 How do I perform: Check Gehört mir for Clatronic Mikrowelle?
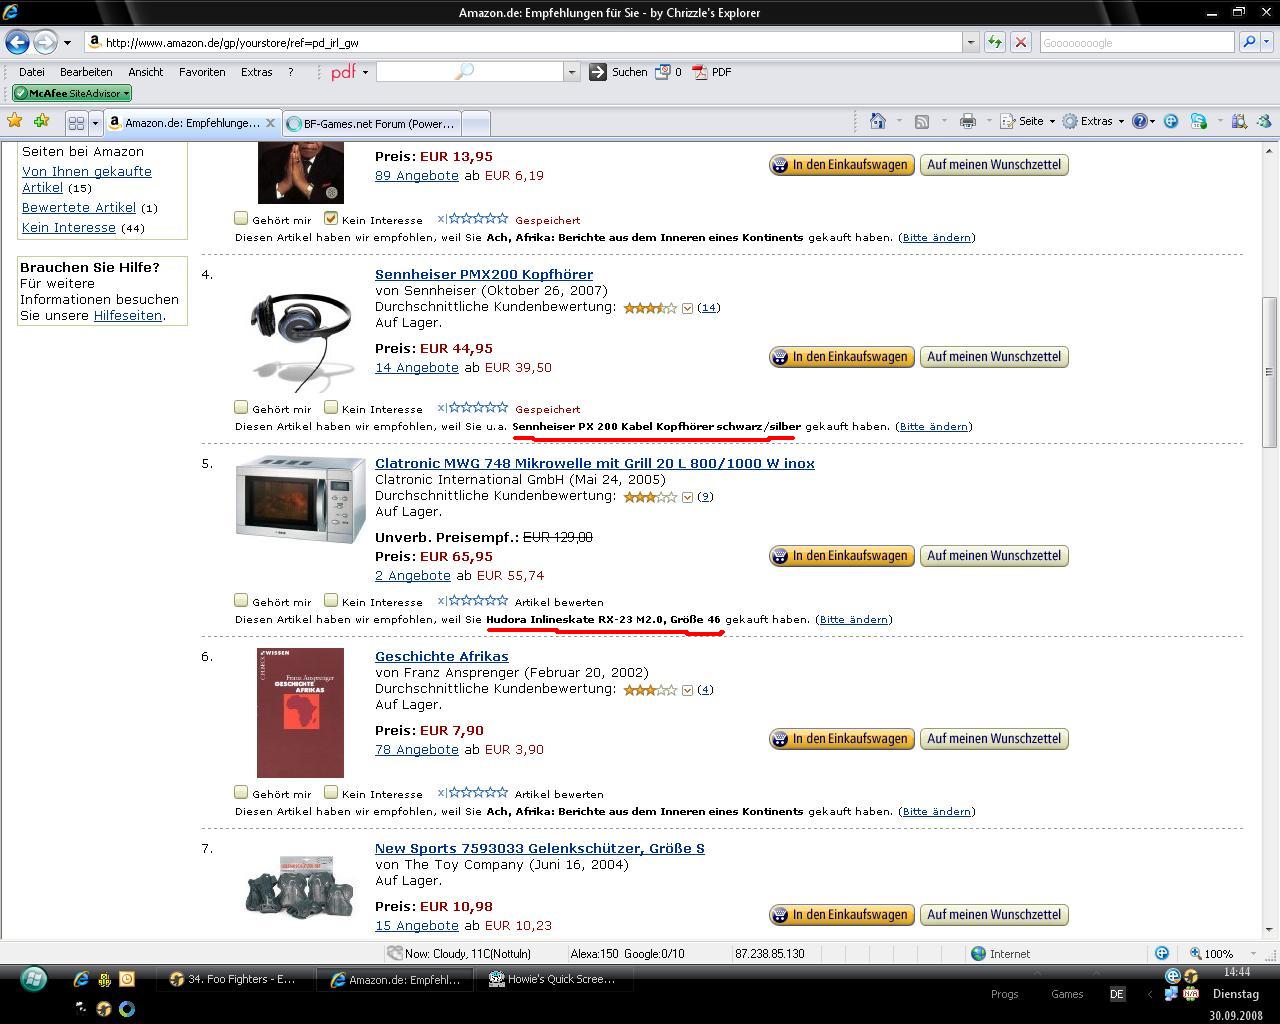[241, 600]
